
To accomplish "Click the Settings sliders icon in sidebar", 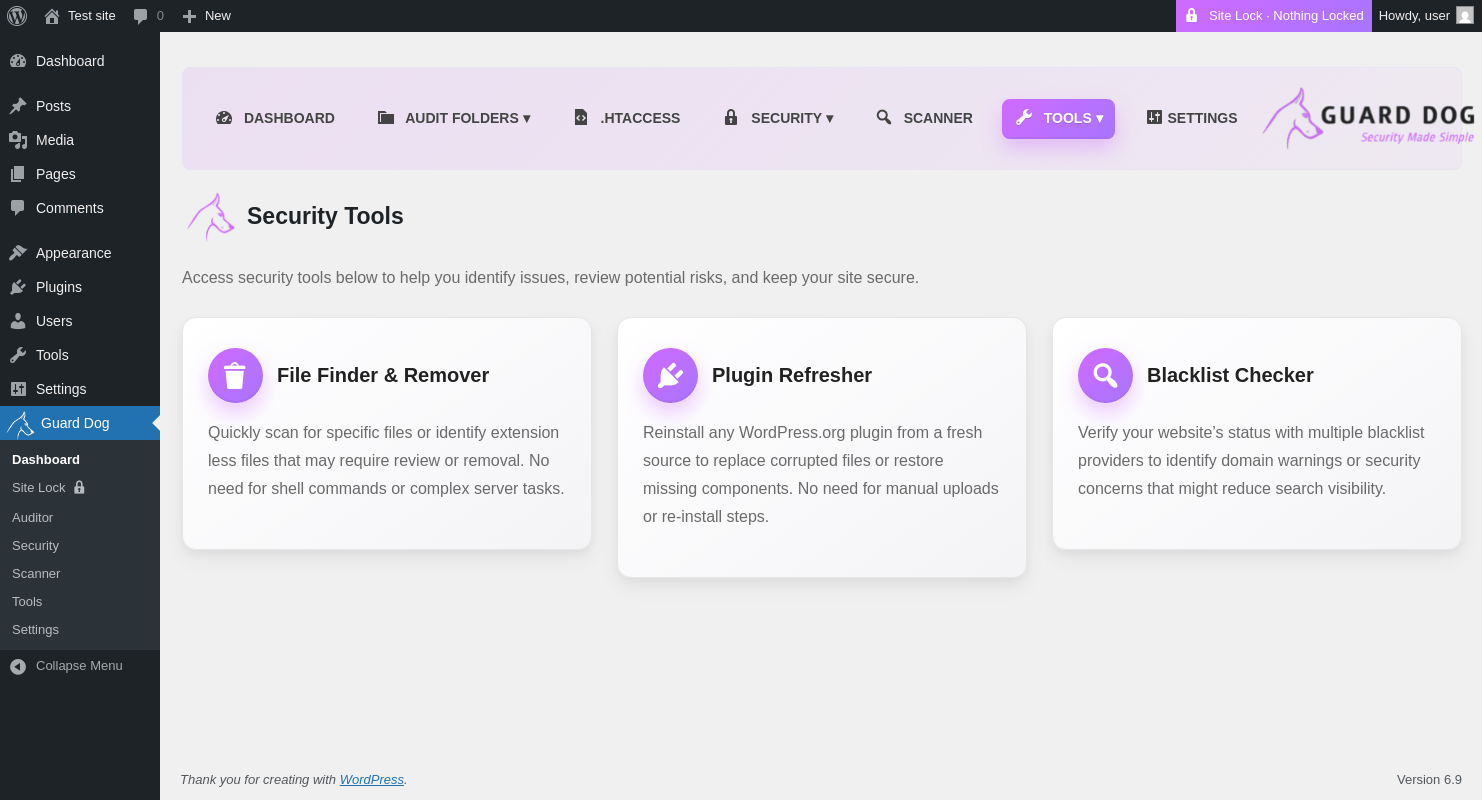I will point(18,389).
